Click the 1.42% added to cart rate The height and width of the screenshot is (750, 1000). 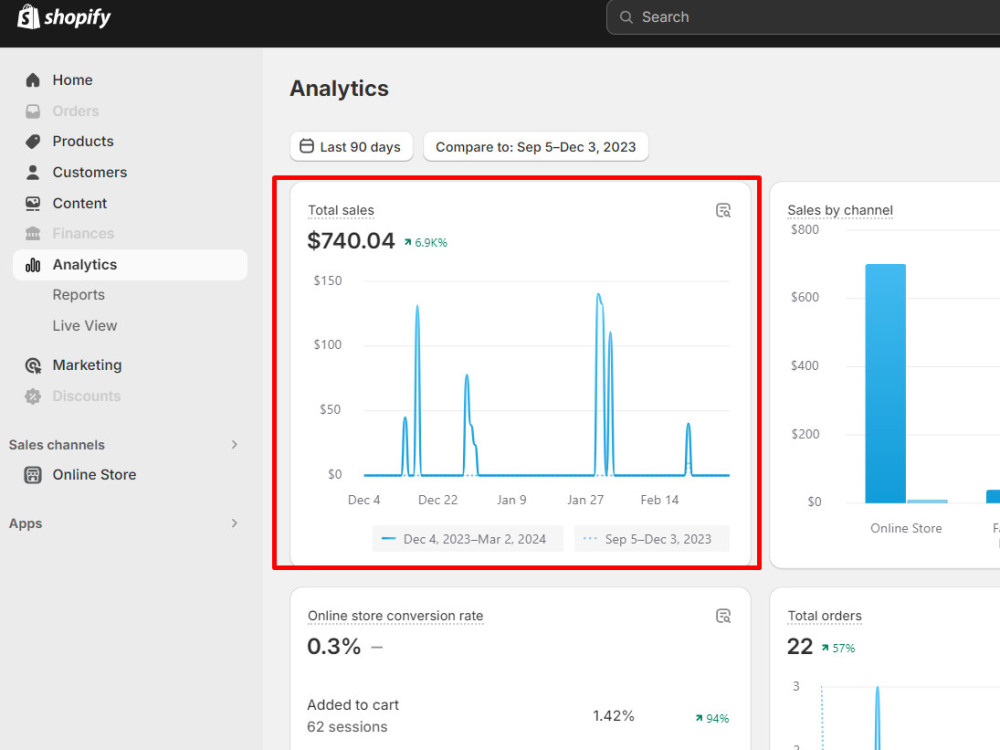pyautogui.click(x=614, y=716)
